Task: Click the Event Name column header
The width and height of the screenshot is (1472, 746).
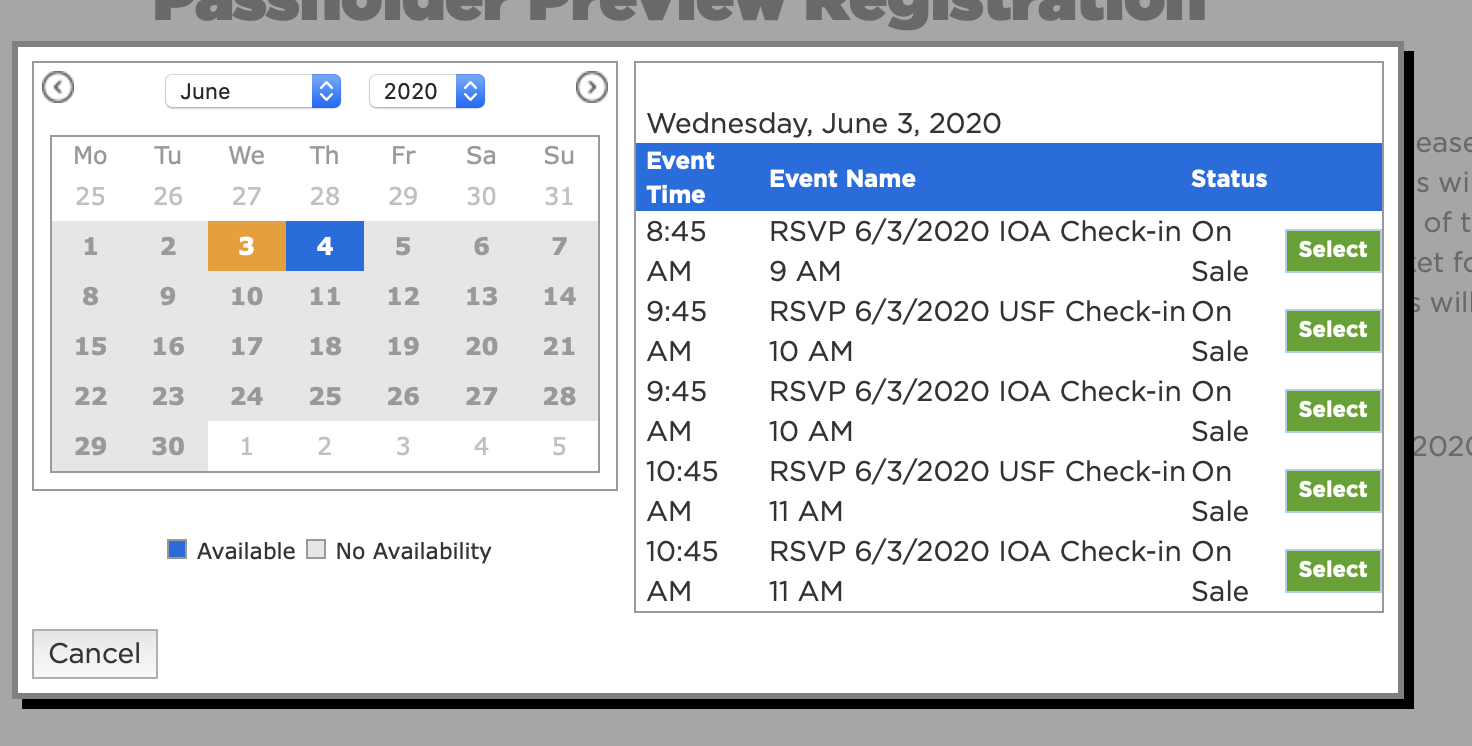Action: pyautogui.click(x=842, y=179)
